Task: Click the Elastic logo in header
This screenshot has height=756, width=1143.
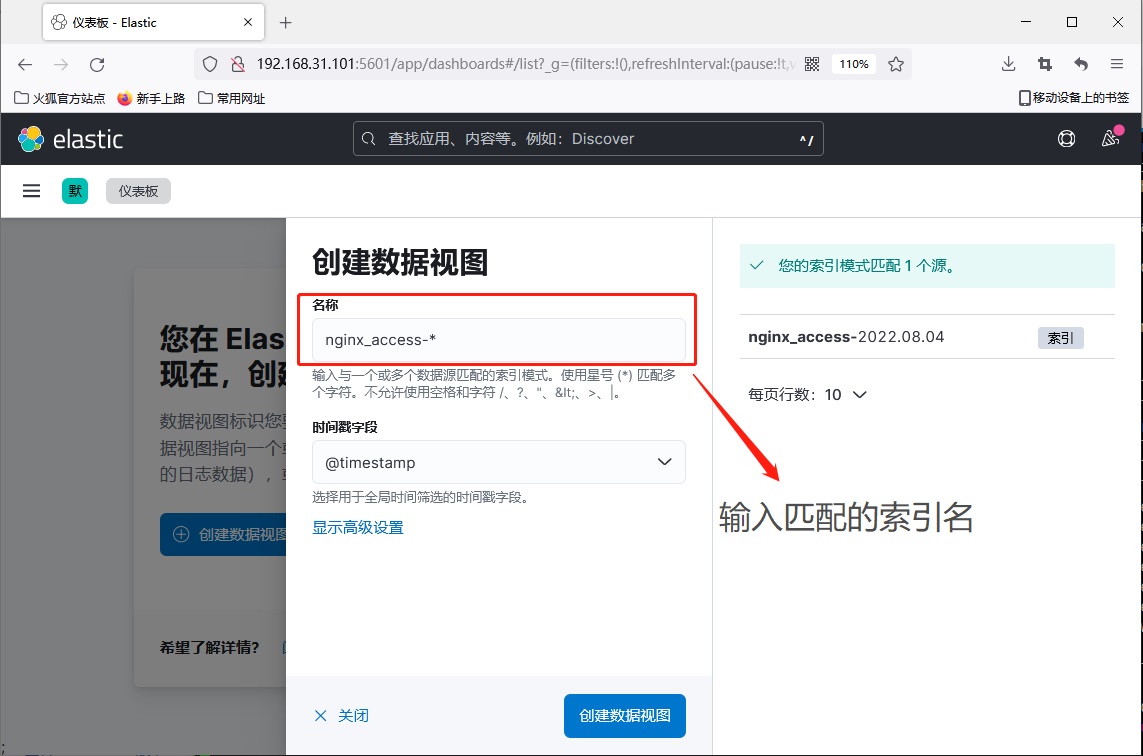Action: (x=70, y=139)
